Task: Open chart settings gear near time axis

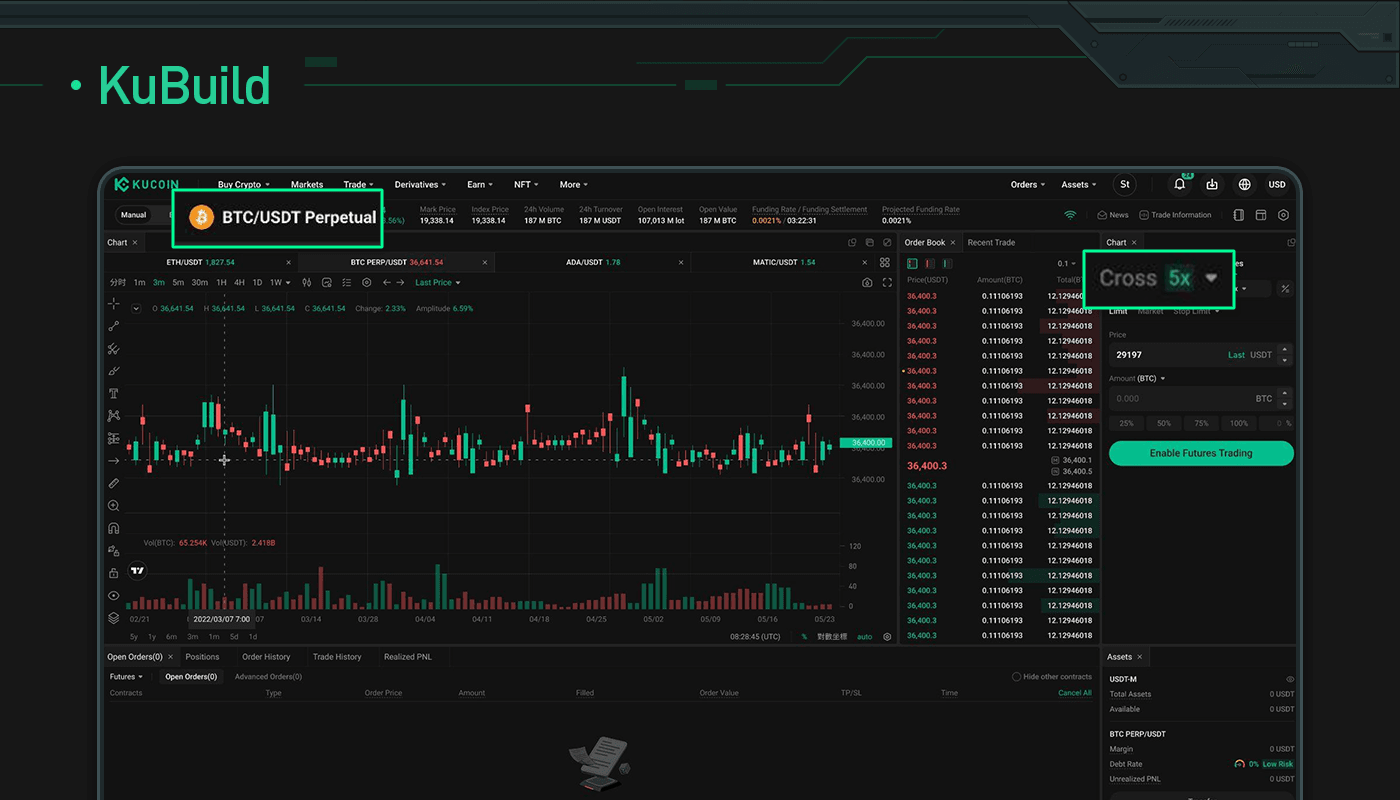Action: pos(887,637)
